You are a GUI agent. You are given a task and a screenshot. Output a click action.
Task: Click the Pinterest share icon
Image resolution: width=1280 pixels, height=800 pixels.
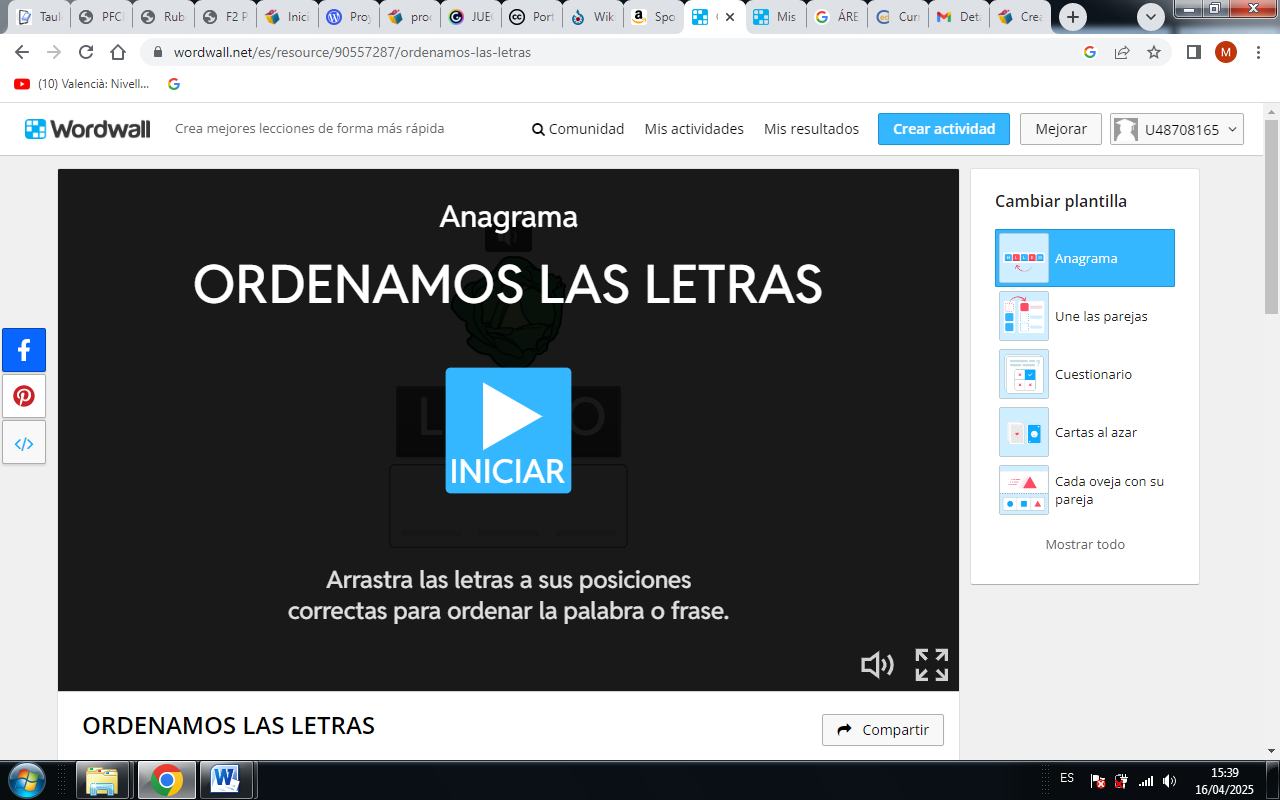pyautogui.click(x=24, y=396)
